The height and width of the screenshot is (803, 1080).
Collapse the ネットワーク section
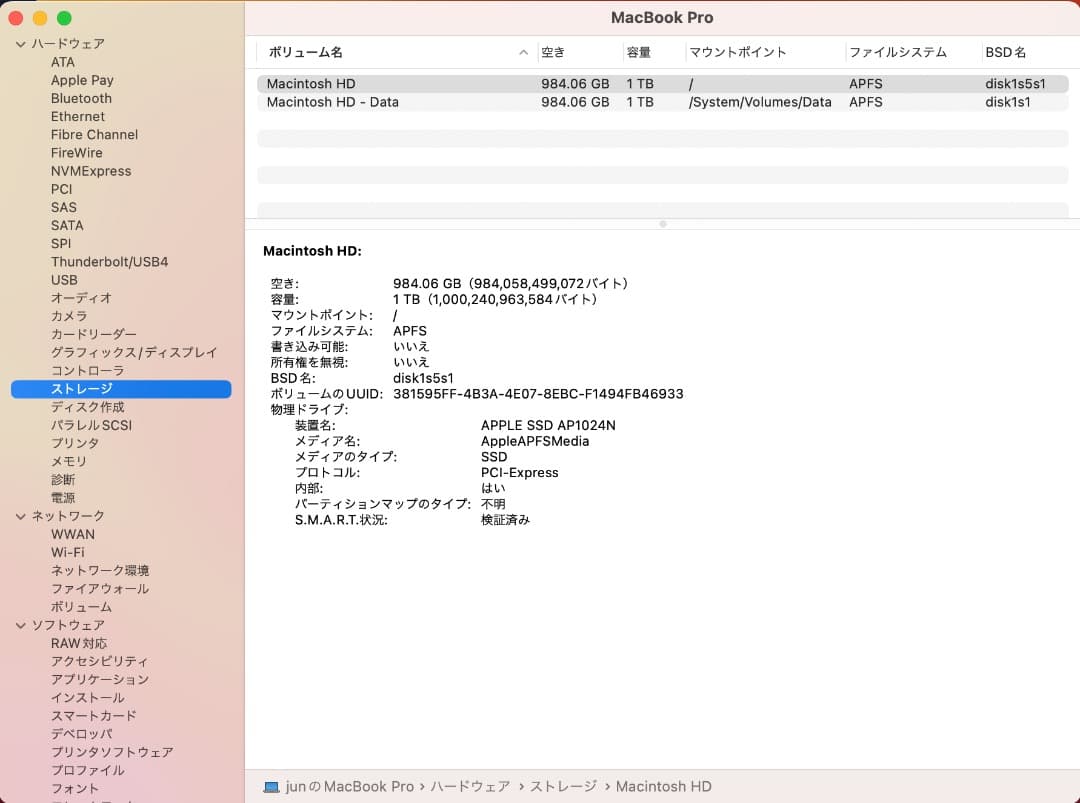coord(20,516)
